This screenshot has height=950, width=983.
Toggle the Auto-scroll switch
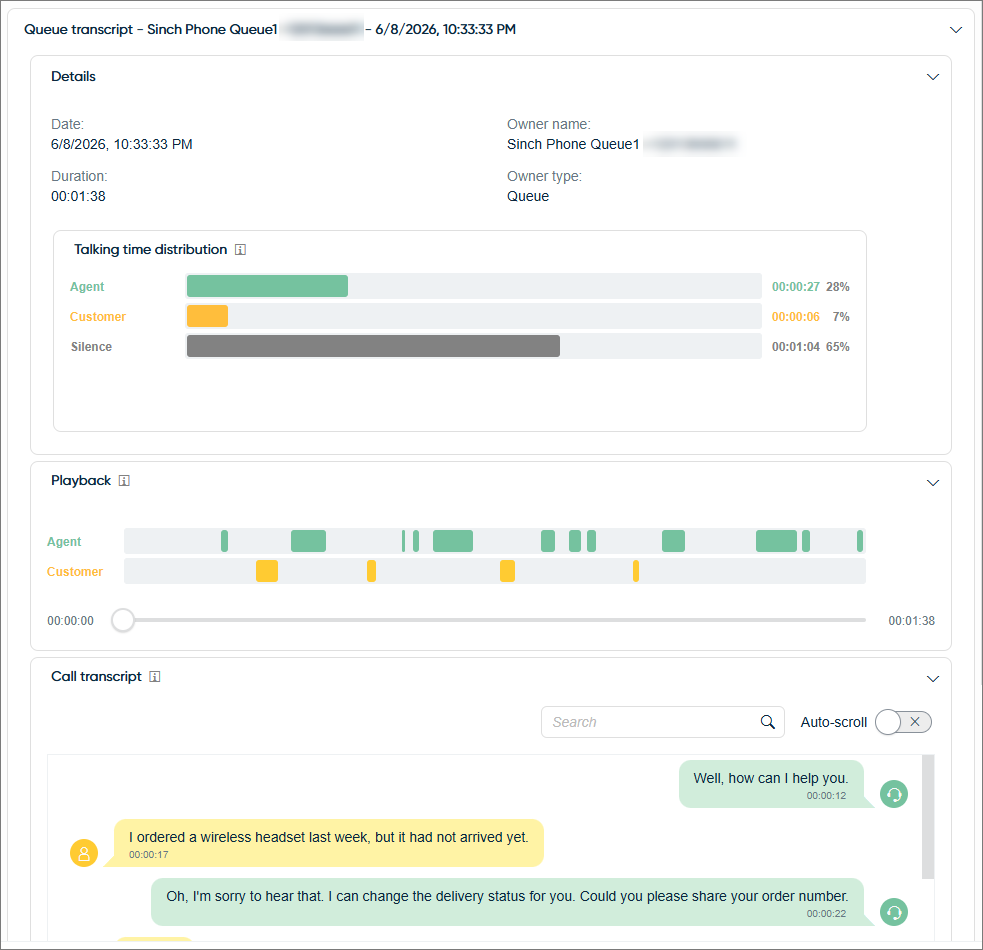tap(903, 722)
